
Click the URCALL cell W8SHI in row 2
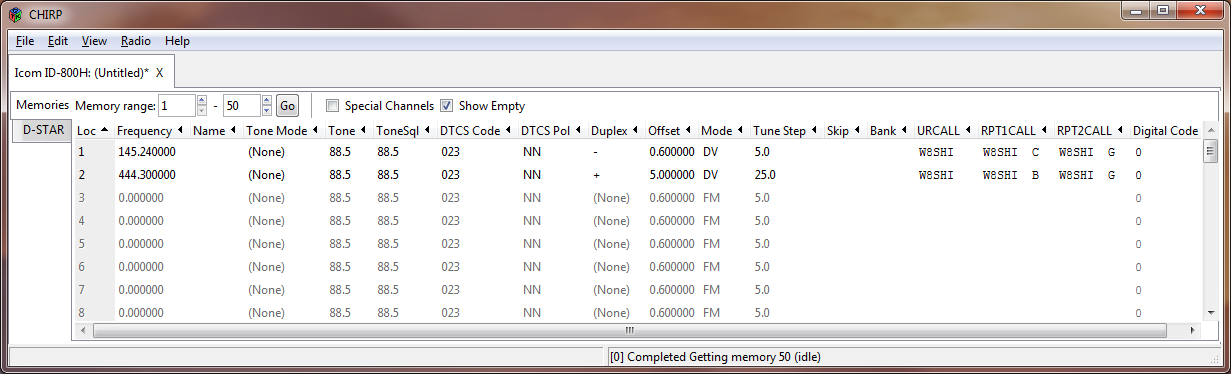click(936, 175)
